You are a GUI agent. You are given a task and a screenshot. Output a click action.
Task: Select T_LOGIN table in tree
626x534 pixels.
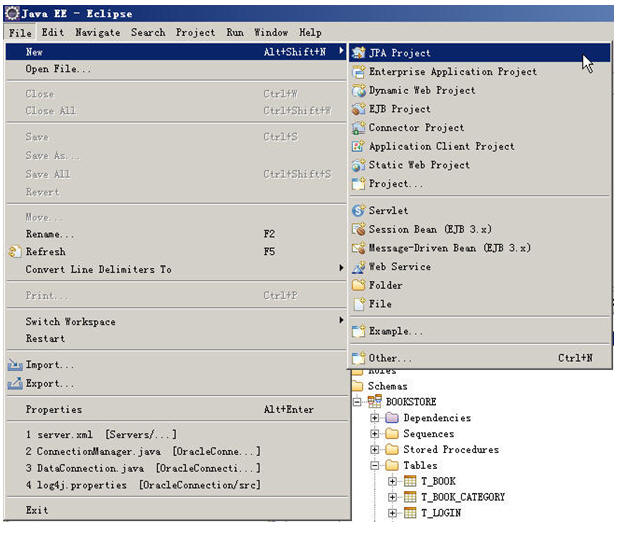[x=443, y=513]
